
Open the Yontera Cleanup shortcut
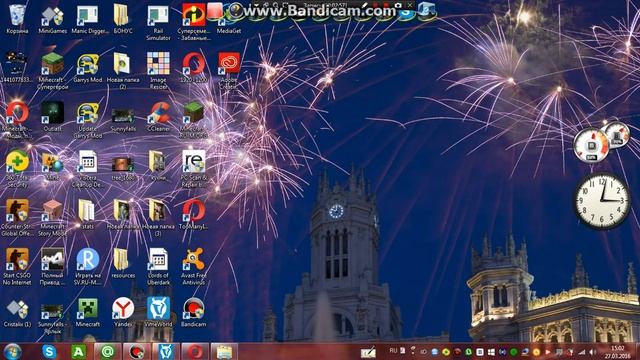click(x=87, y=169)
